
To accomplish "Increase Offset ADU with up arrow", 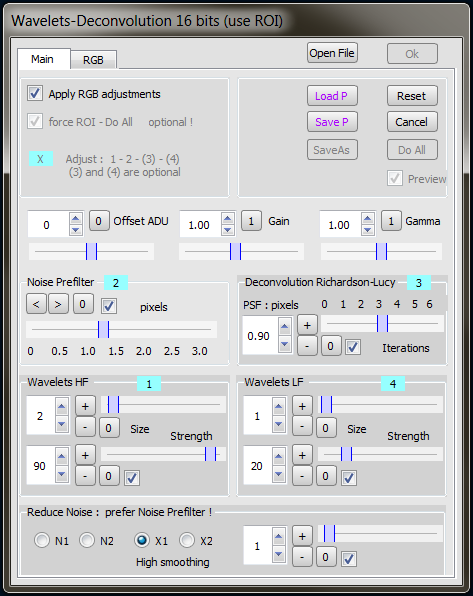I will (x=76, y=219).
